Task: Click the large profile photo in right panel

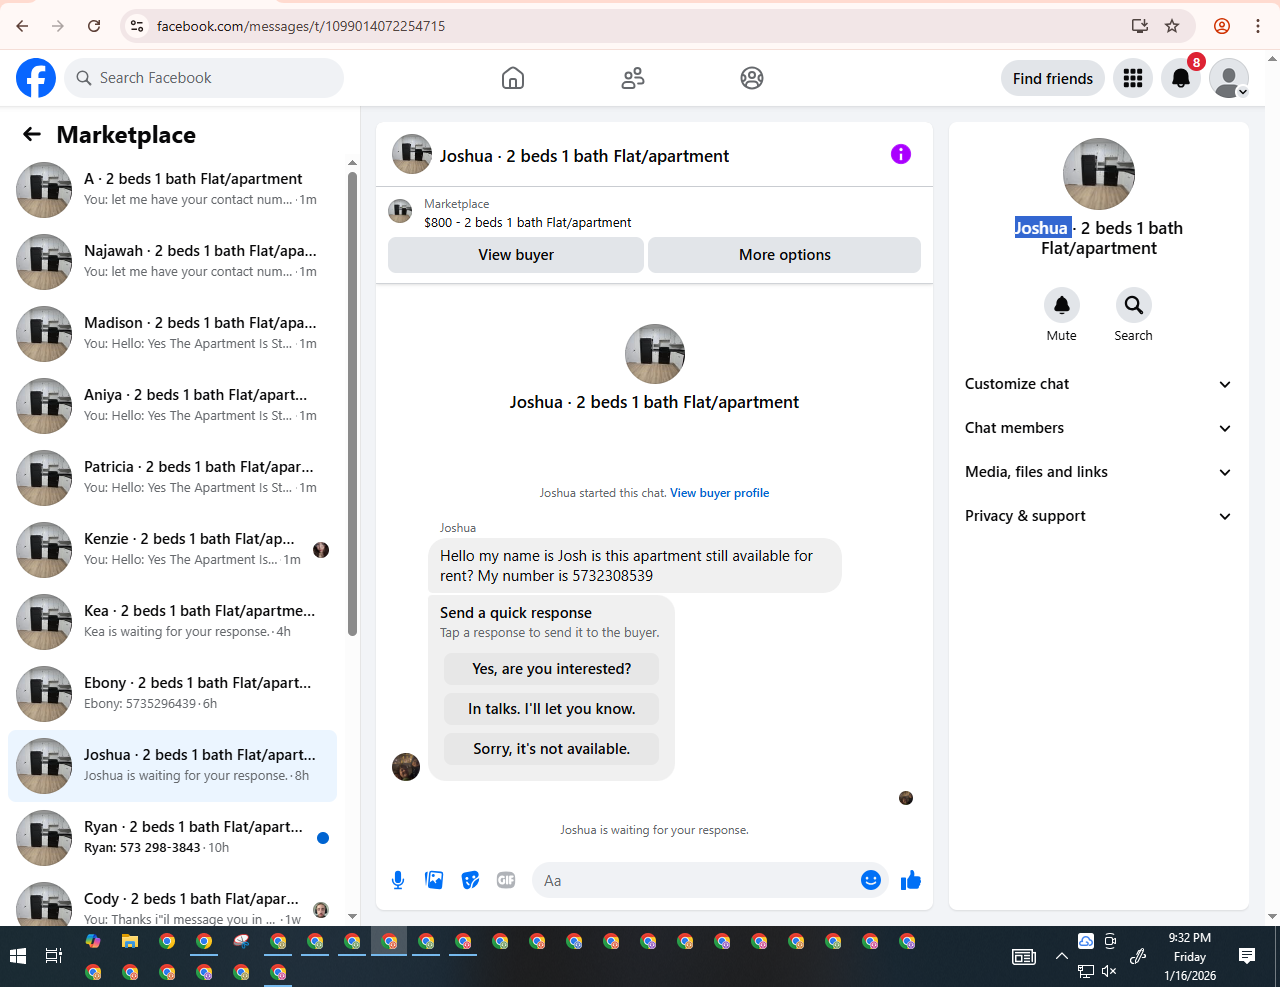Action: 1099,174
